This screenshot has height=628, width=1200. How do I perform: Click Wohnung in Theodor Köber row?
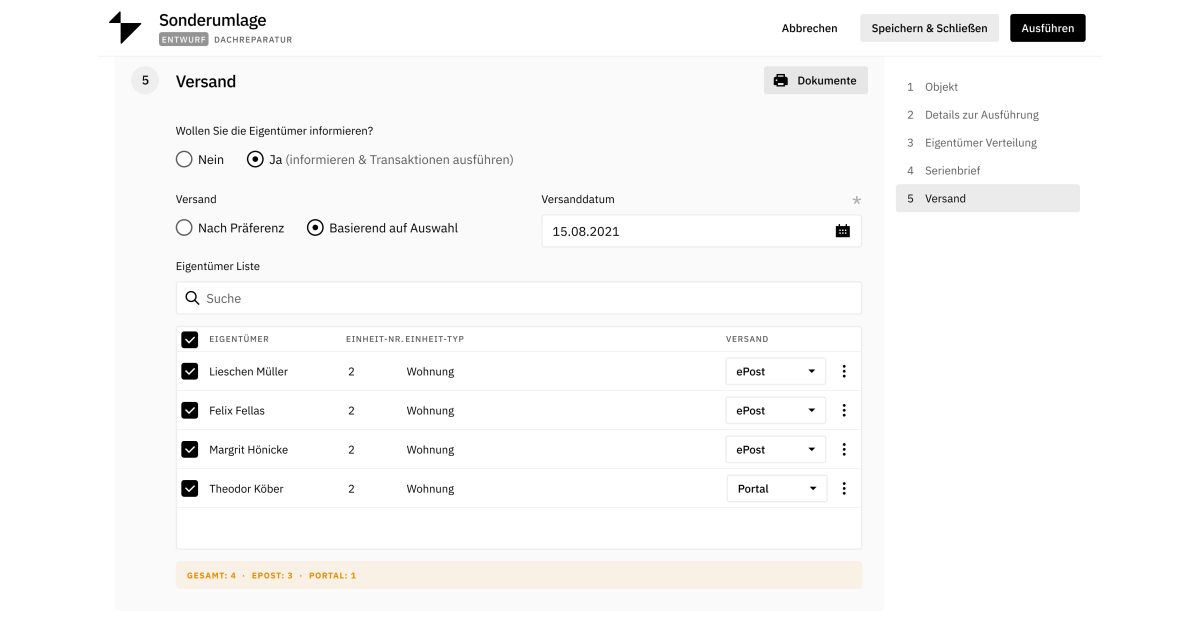[x=430, y=488]
